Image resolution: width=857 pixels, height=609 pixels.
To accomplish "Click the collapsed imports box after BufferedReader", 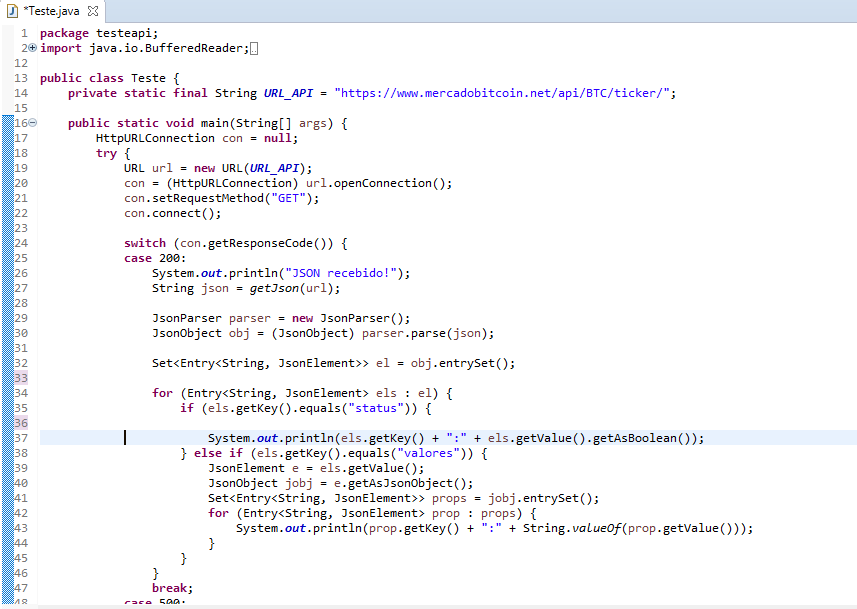I will click(254, 49).
